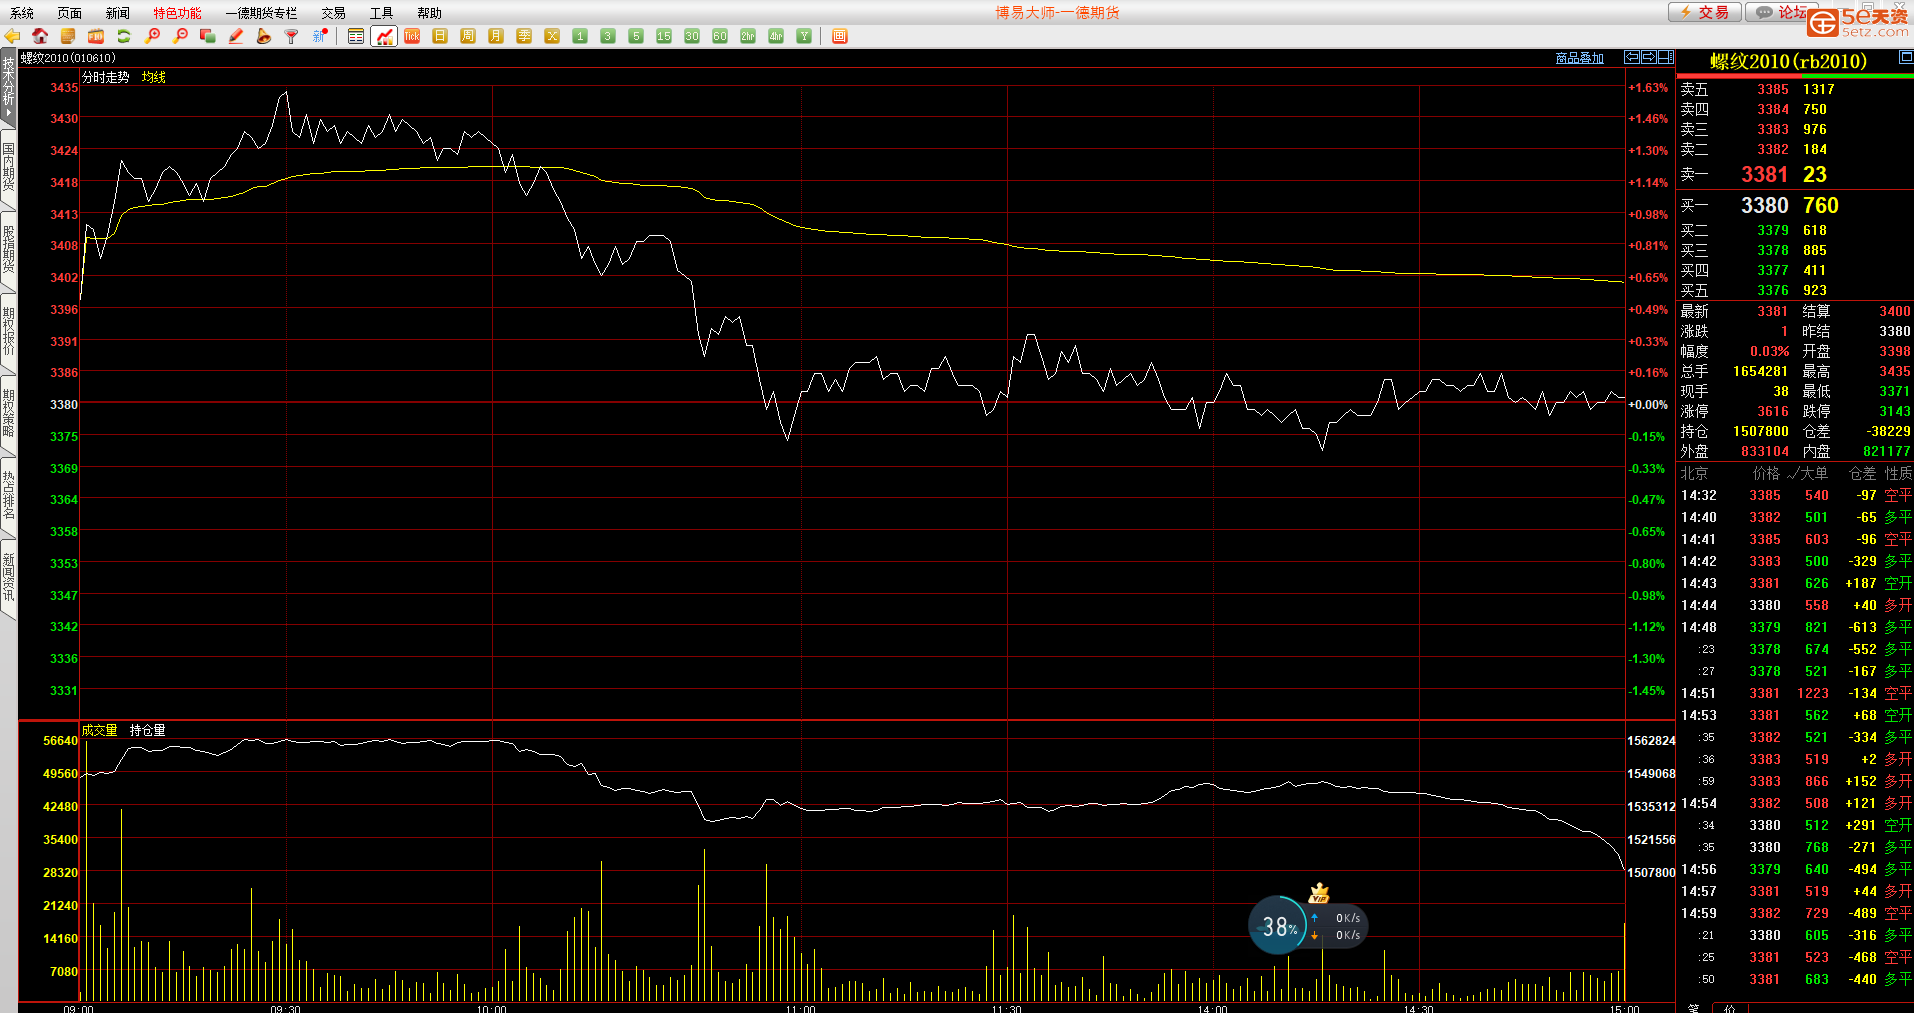Select the red drawing pen tool
This screenshot has width=1914, height=1013.
[236, 36]
